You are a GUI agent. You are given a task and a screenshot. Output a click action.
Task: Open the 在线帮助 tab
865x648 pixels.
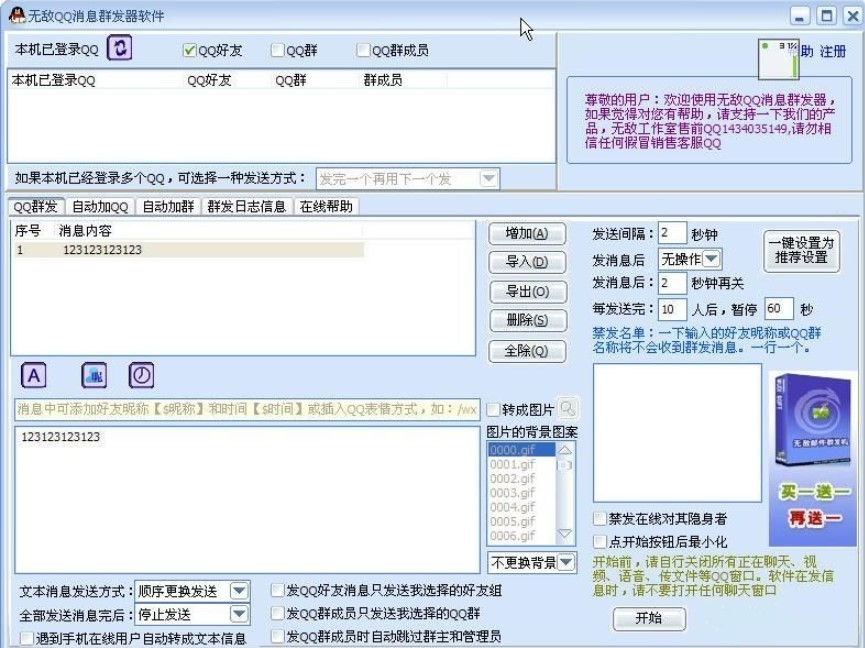coord(326,207)
